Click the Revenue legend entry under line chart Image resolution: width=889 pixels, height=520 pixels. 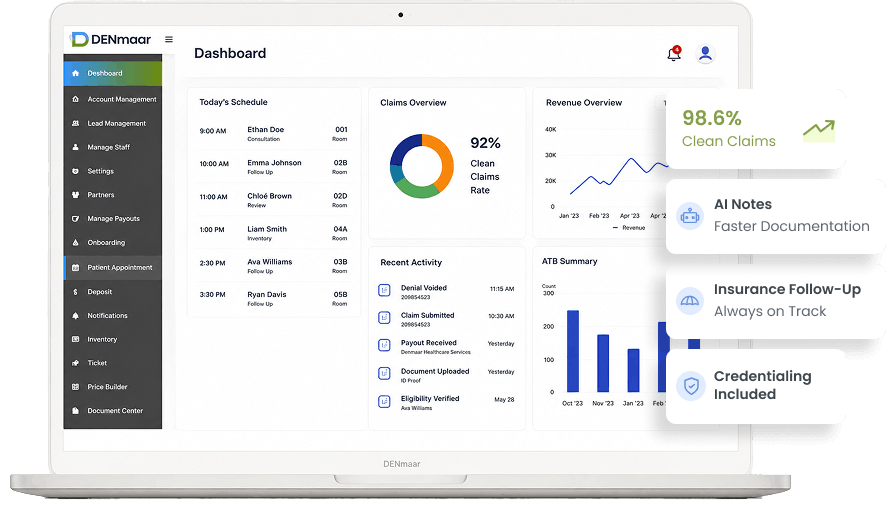629,227
